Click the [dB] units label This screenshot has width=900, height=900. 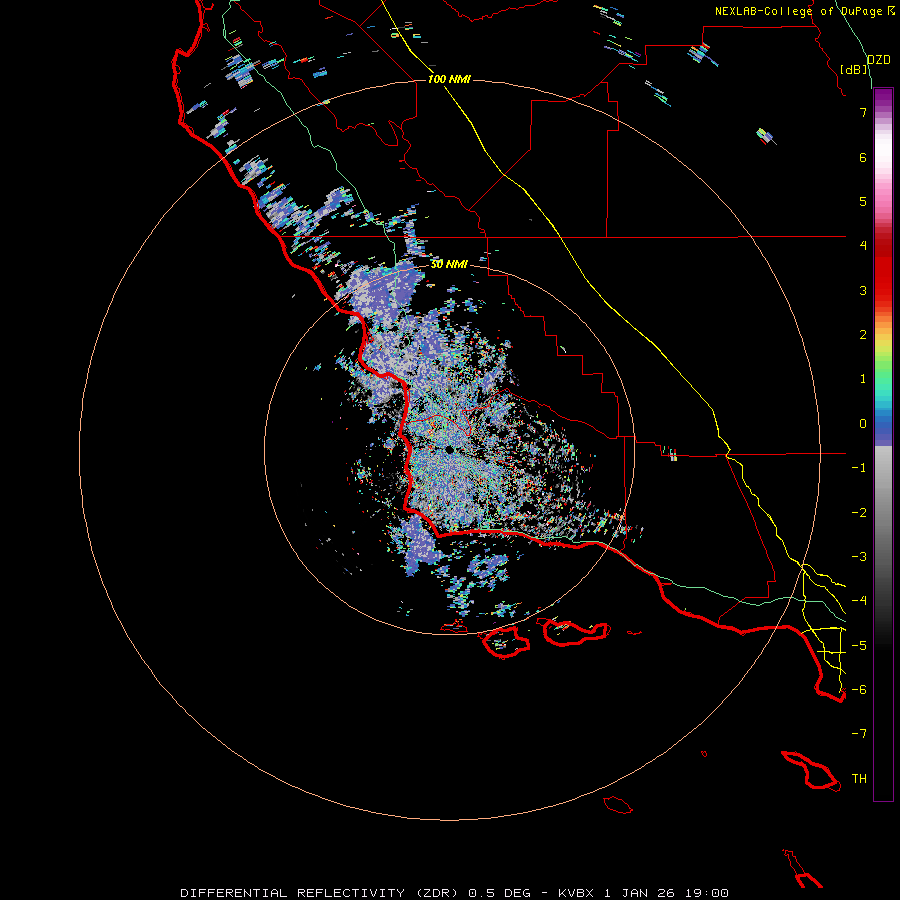pyautogui.click(x=854, y=69)
